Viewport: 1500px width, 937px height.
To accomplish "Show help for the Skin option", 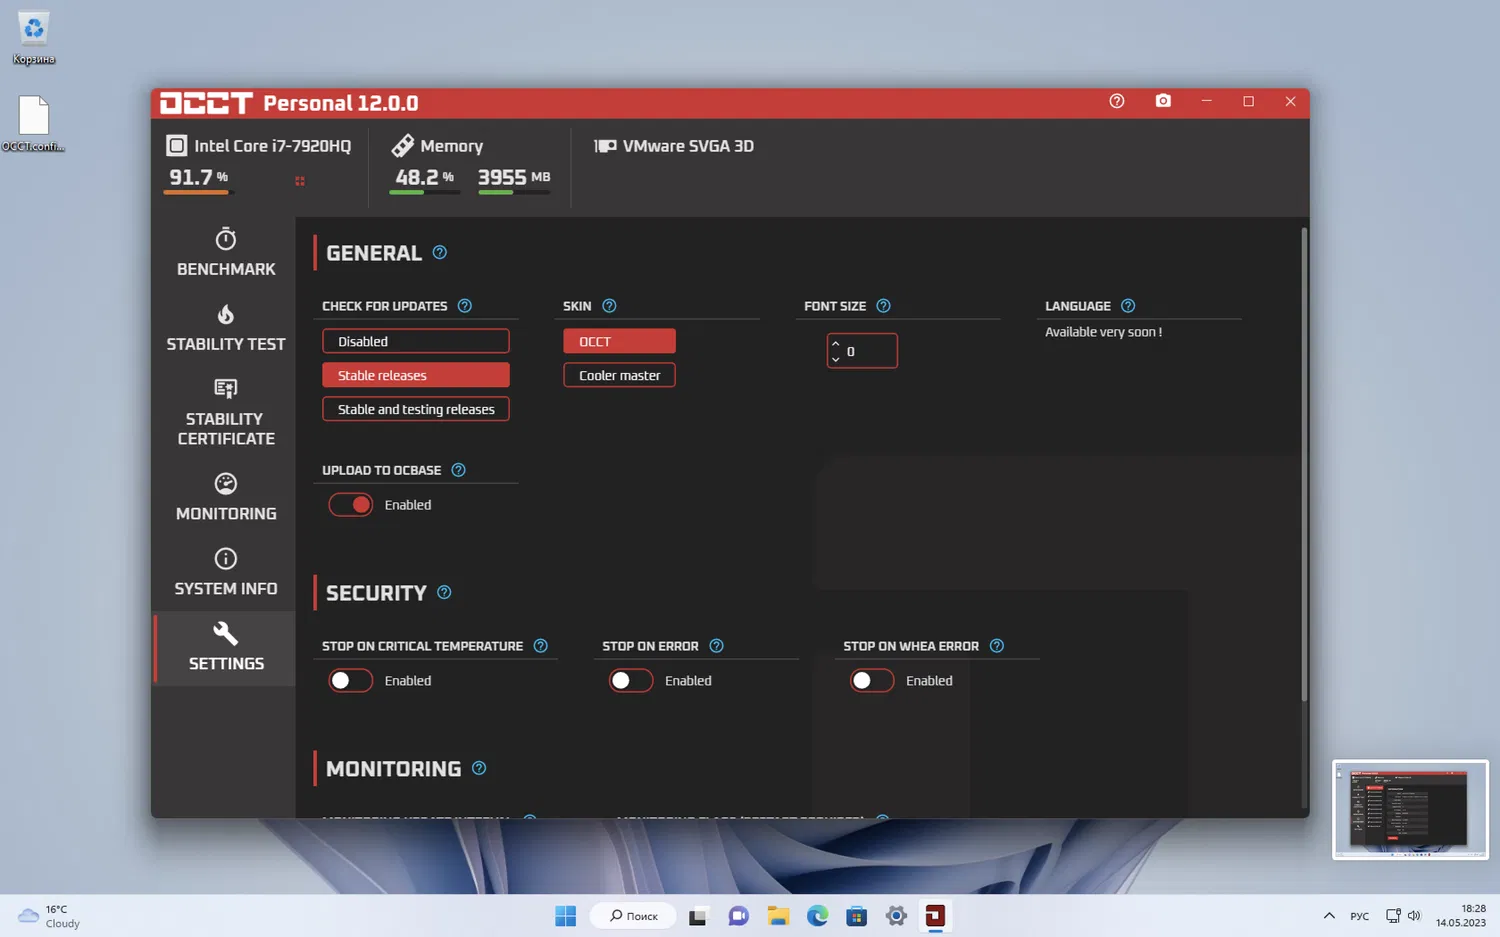I will [609, 306].
